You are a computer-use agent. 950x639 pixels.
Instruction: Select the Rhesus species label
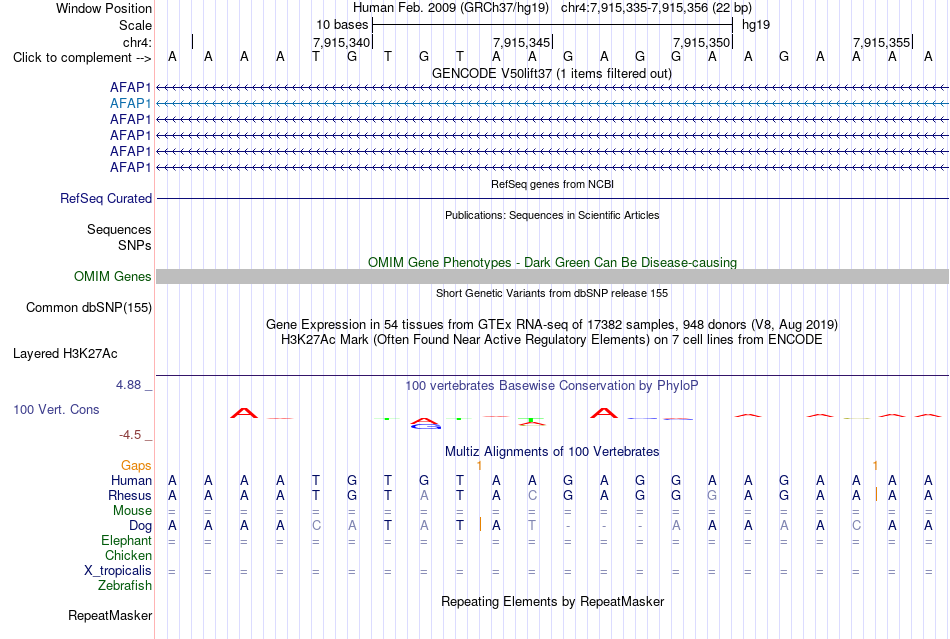[130, 495]
